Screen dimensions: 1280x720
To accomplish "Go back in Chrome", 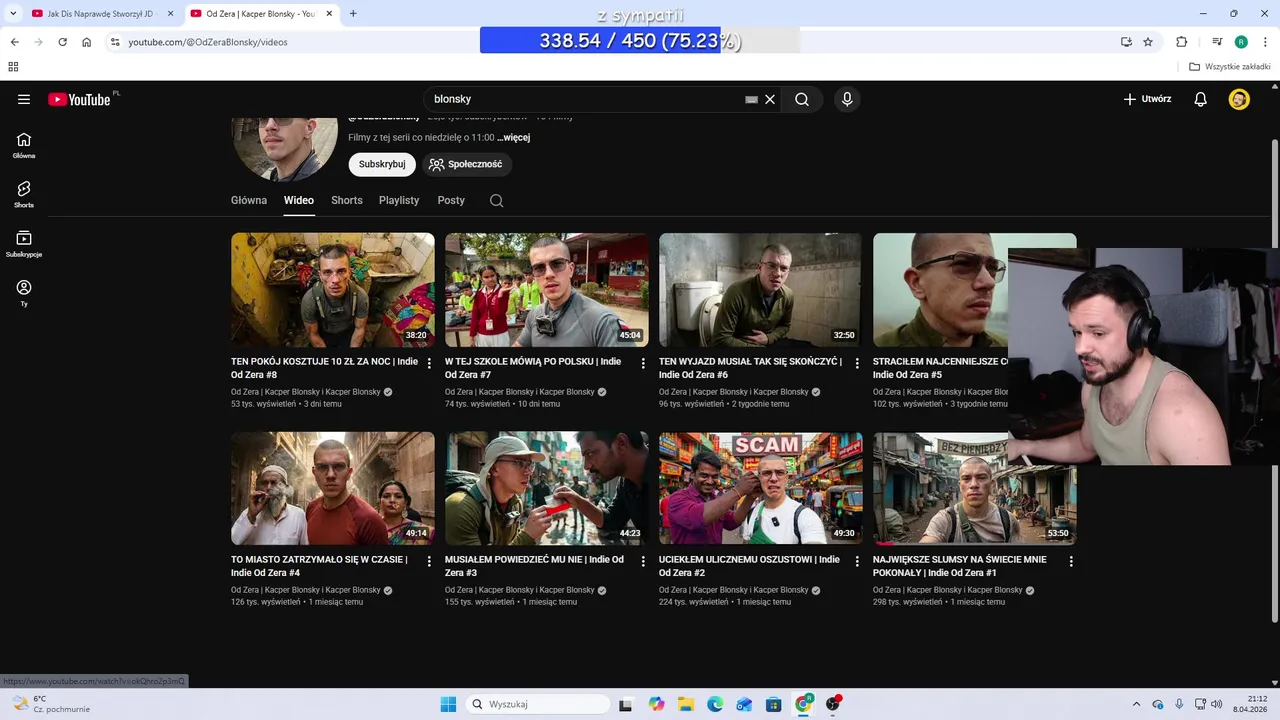I will coord(14,42).
